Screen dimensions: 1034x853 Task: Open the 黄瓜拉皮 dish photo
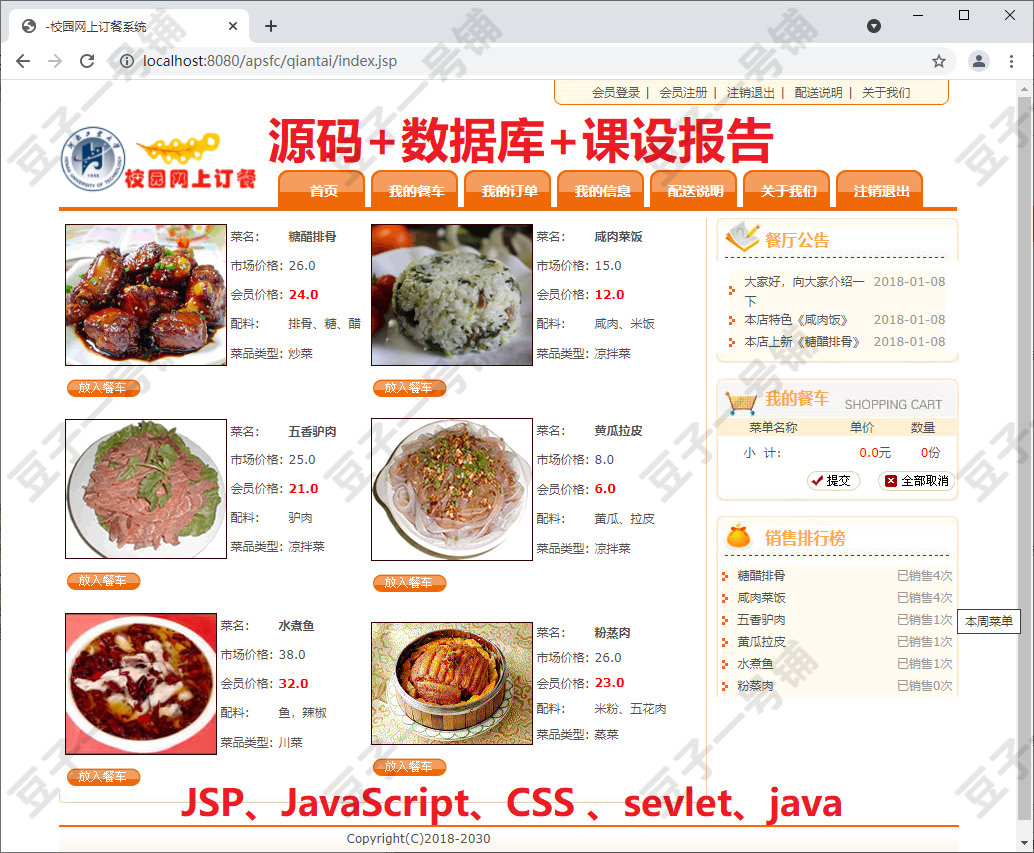pos(452,489)
